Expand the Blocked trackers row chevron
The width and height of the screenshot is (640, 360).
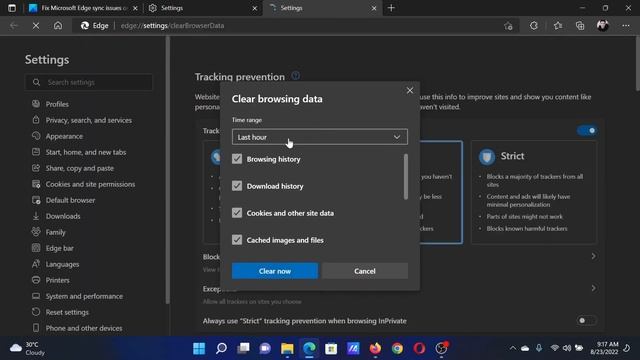pos(593,256)
